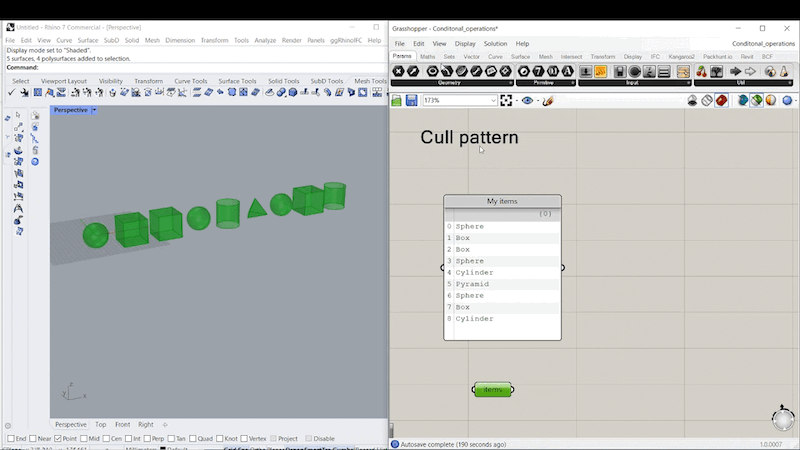
Task: Add the round Button input component icon
Action: point(635,71)
